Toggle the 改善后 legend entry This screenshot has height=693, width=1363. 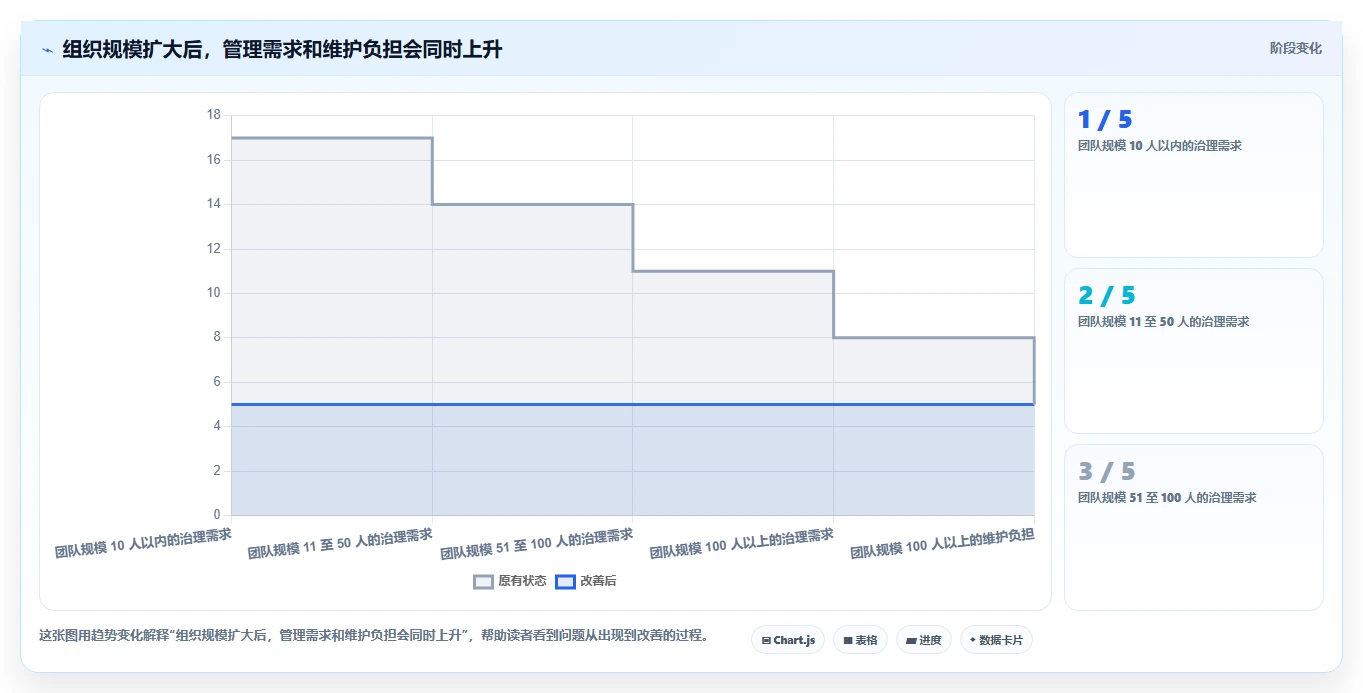[x=586, y=581]
